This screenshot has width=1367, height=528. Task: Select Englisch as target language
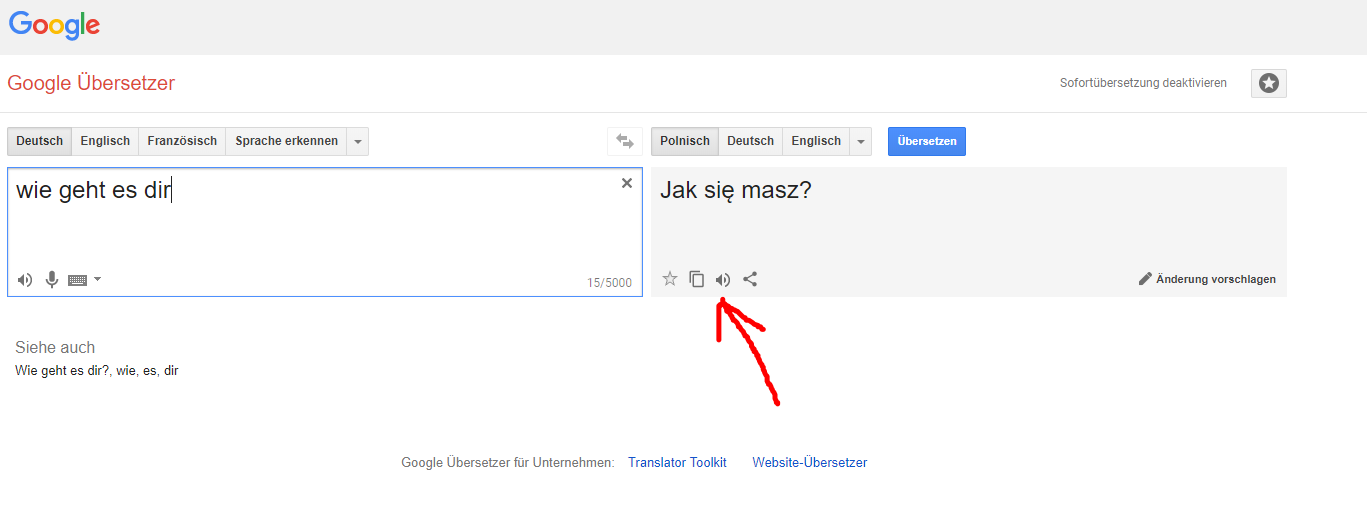click(x=816, y=141)
